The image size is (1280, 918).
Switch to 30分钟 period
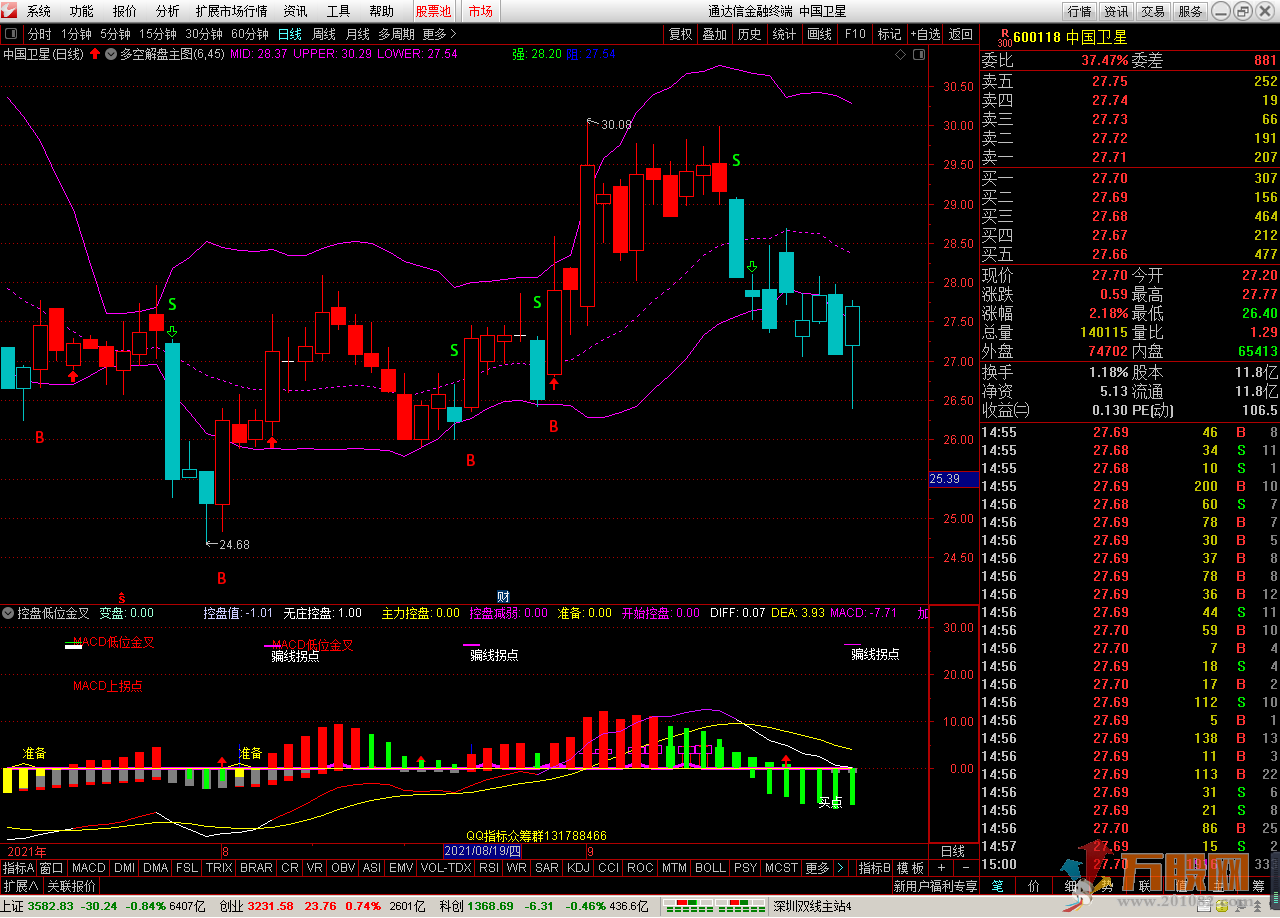(205, 34)
